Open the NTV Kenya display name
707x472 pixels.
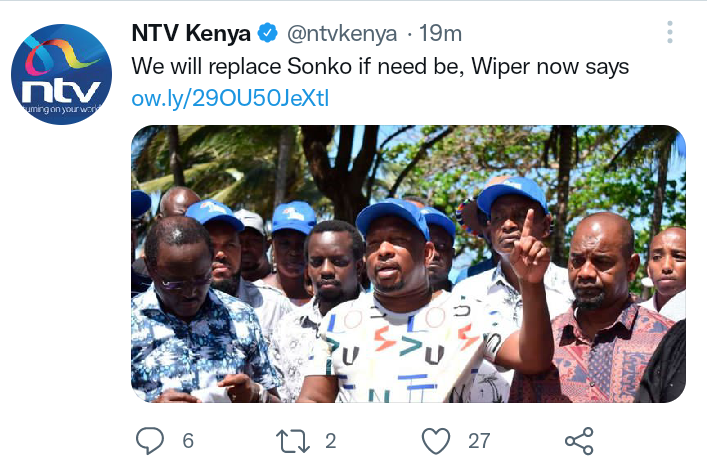coord(191,33)
